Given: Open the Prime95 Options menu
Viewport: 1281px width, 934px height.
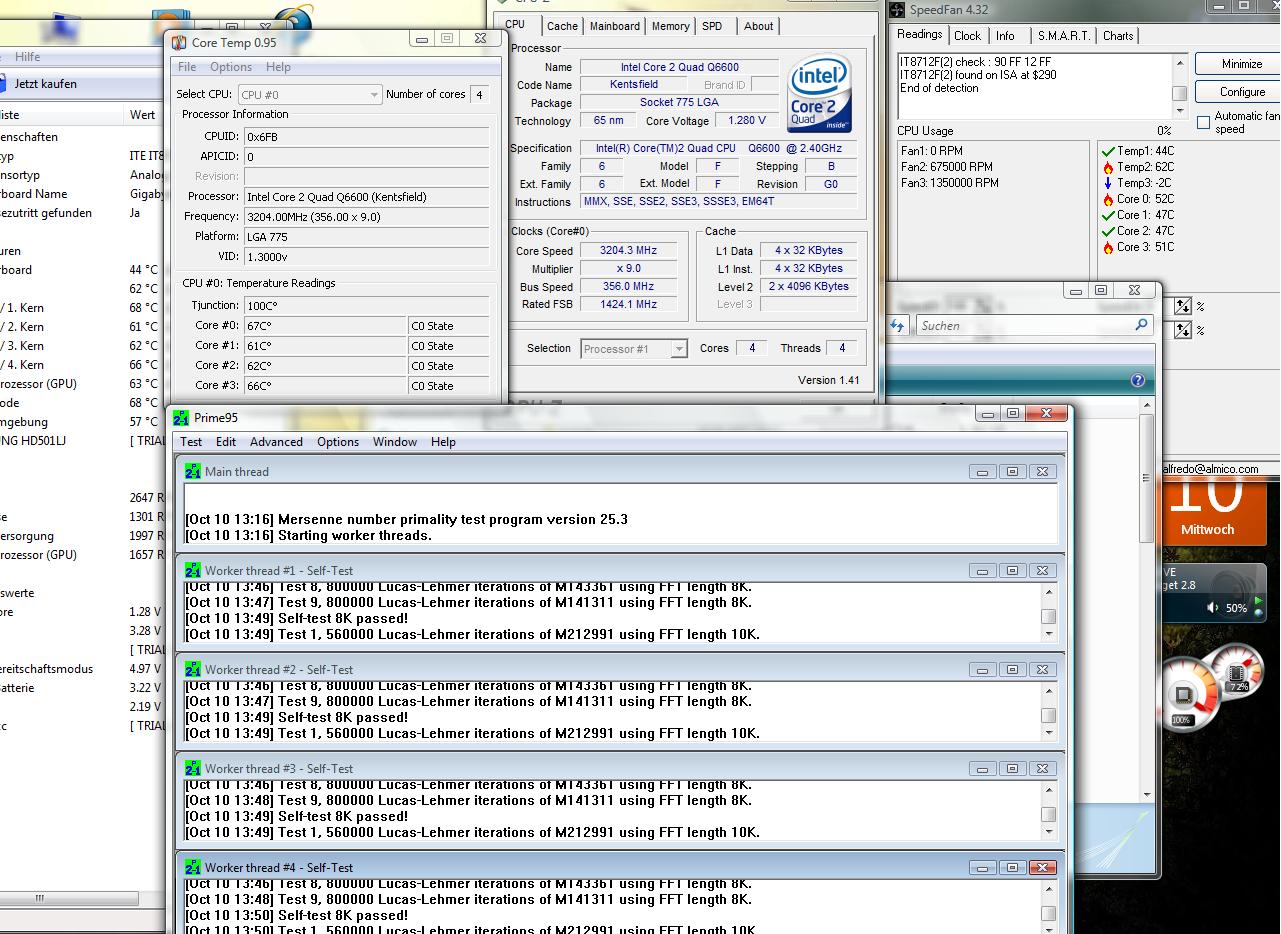Looking at the screenshot, I should (338, 441).
